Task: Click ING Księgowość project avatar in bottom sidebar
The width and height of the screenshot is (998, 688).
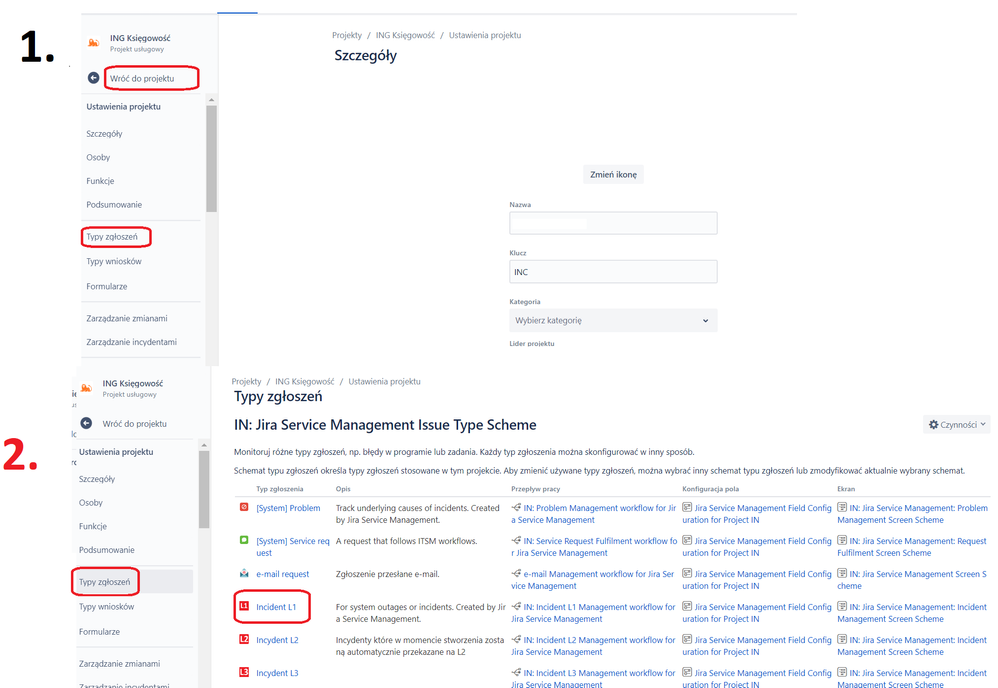Action: (87, 388)
